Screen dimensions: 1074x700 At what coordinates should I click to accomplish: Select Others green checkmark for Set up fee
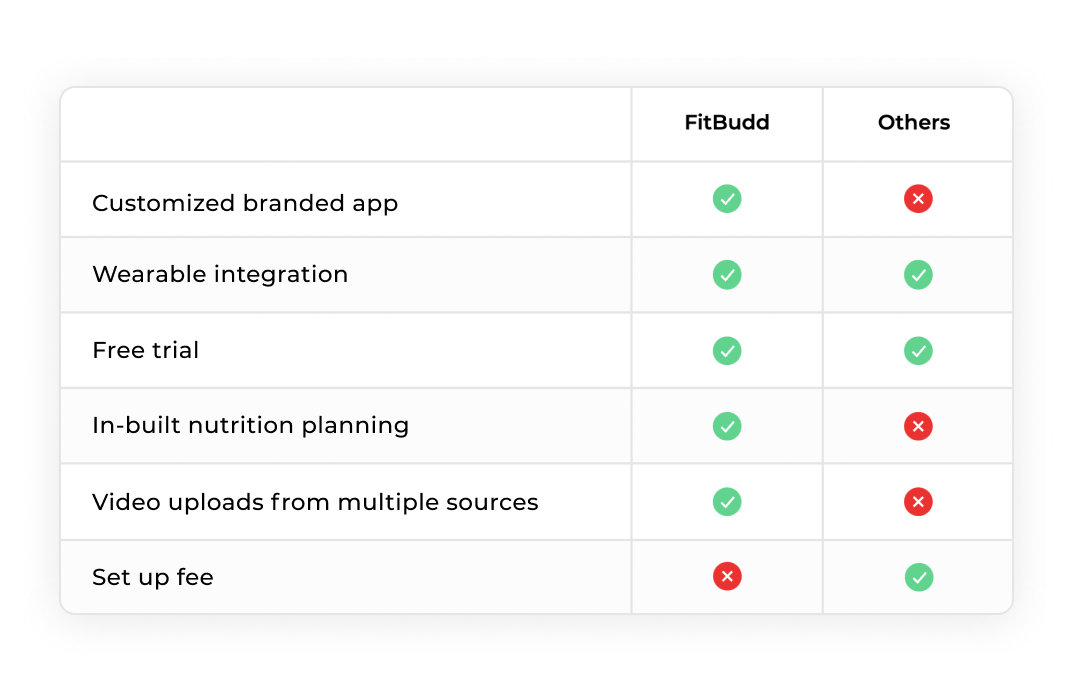pyautogui.click(x=919, y=577)
